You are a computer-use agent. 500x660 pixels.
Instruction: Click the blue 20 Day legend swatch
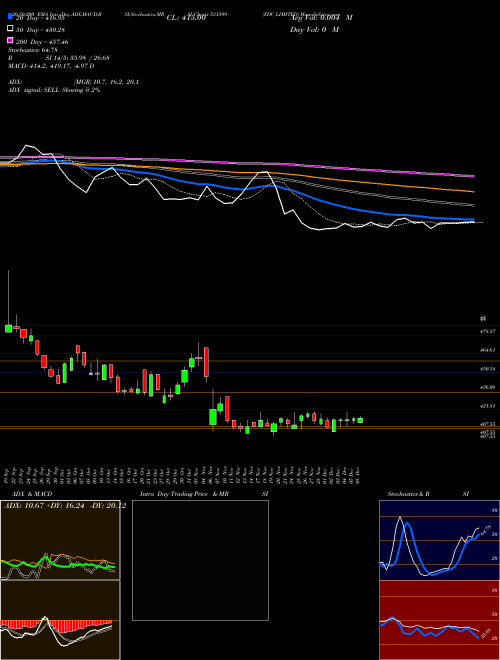pos(10,17)
